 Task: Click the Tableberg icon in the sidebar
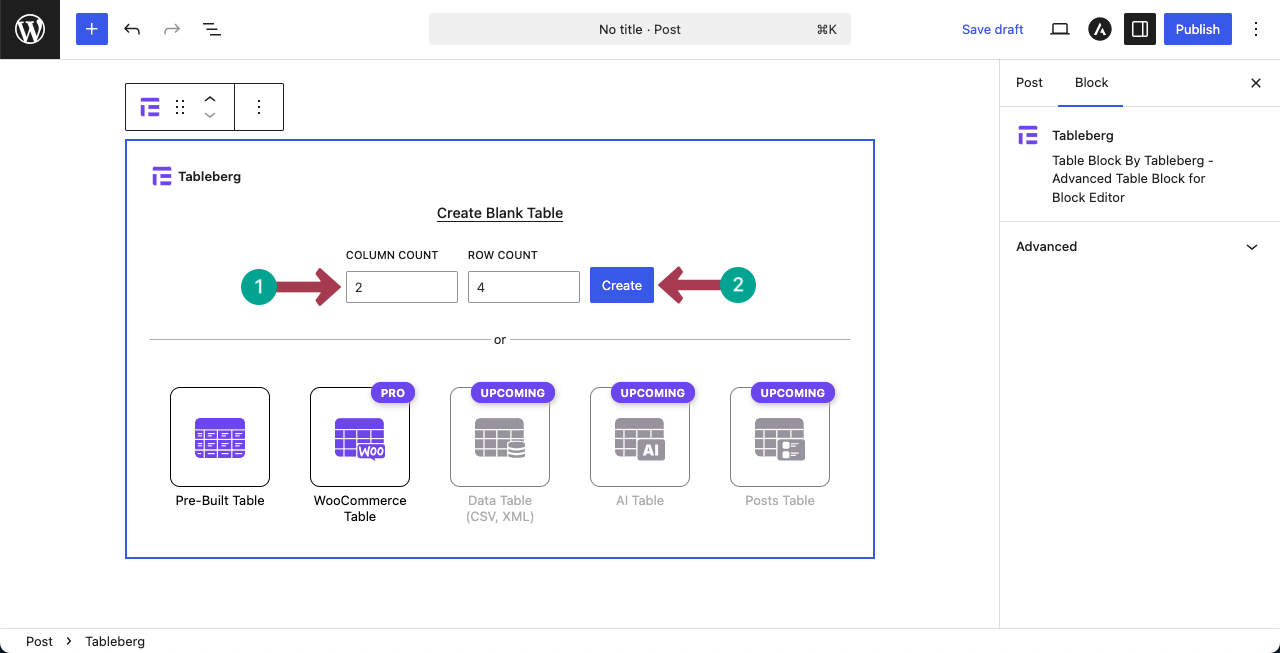(1028, 136)
